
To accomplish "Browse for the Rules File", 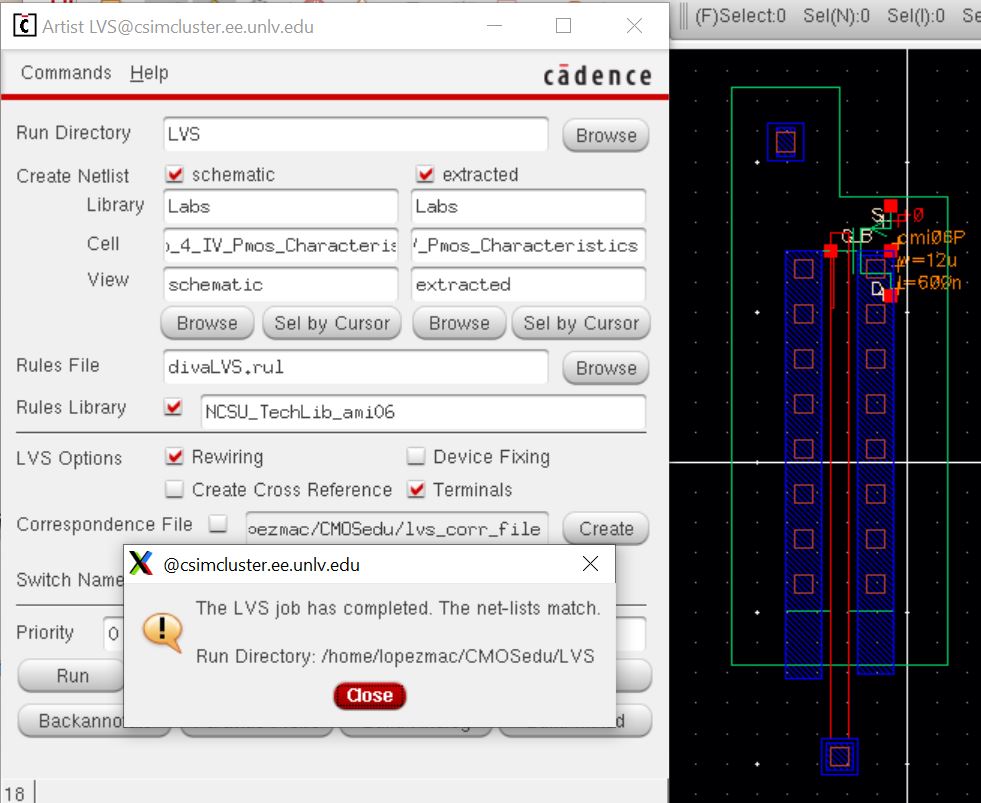I will point(605,368).
